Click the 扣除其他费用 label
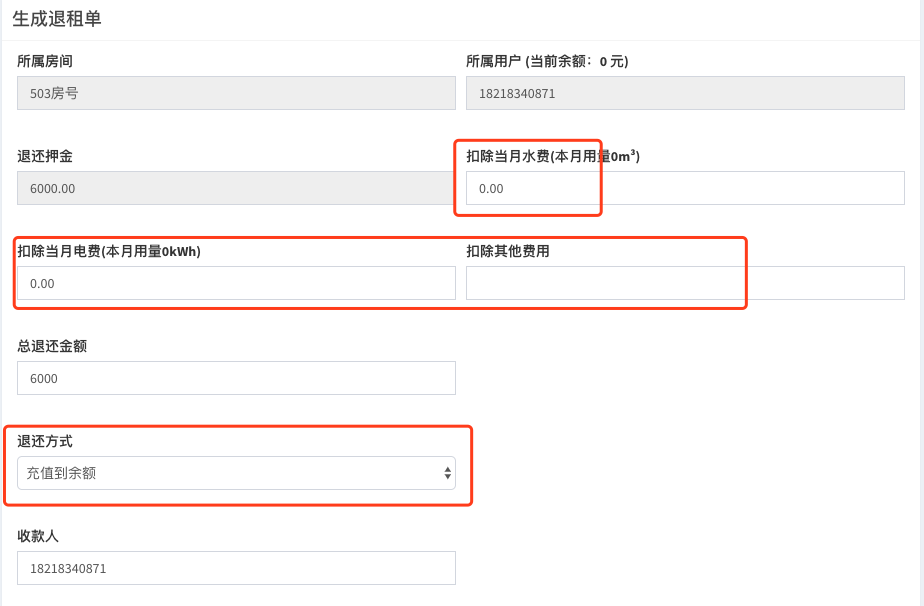 point(508,251)
